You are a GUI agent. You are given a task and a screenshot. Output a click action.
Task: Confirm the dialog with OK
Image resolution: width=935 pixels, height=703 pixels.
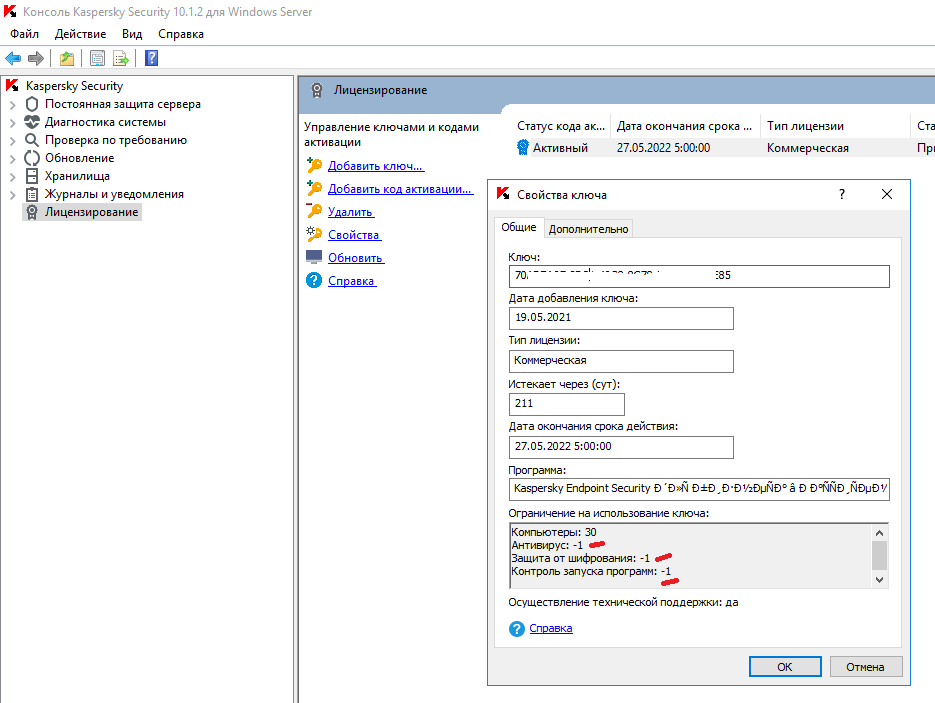click(785, 667)
